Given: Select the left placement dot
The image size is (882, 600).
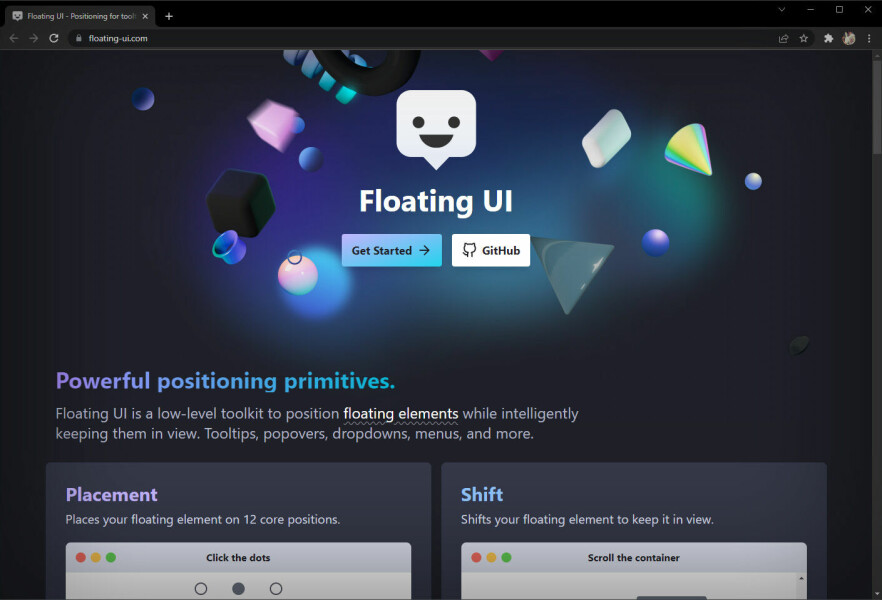Looking at the screenshot, I should click(201, 589).
